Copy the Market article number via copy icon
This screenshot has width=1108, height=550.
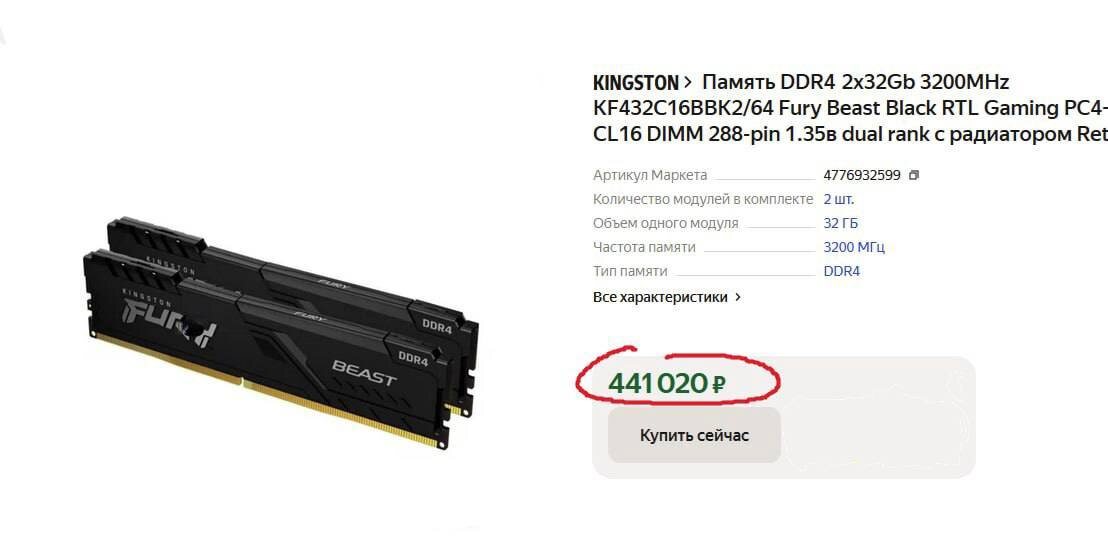[914, 175]
